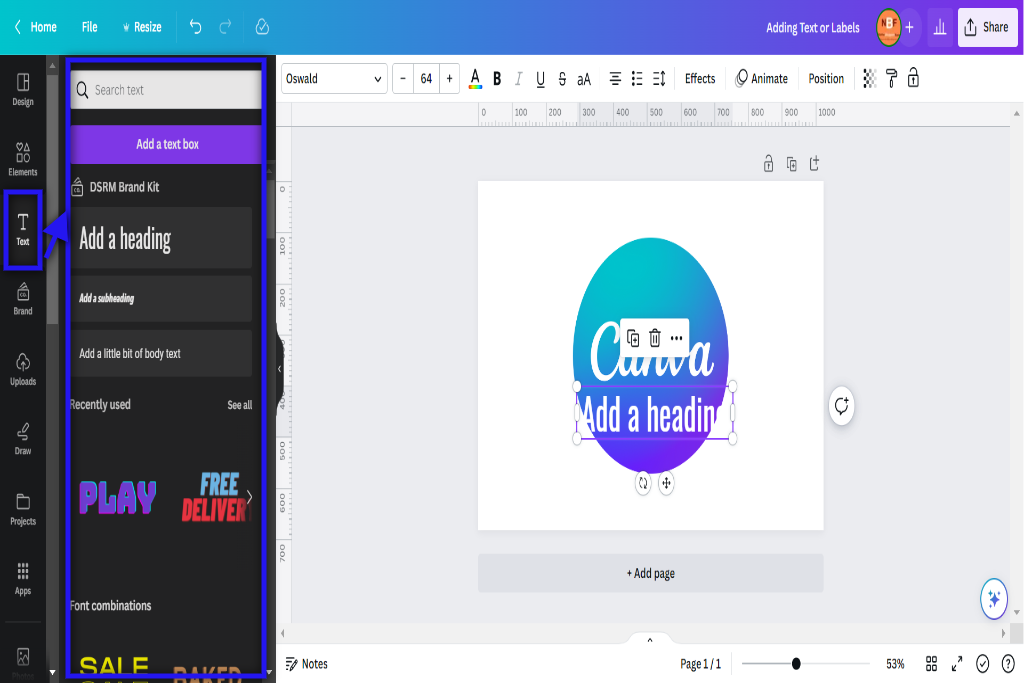Click the Adding Text or Labels title
The image size is (1024, 683).
point(812,27)
